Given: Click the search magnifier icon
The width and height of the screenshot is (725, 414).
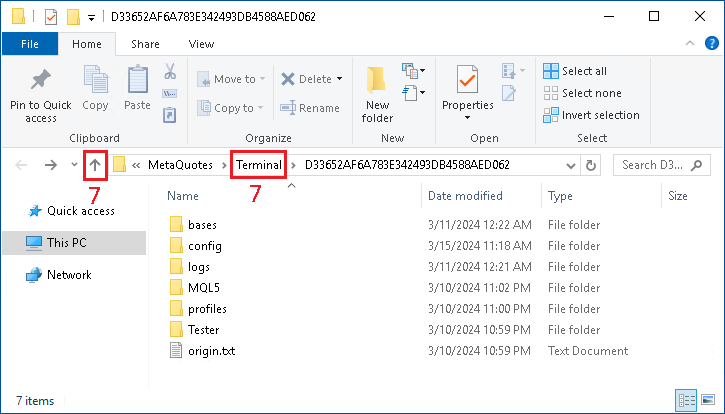Looking at the screenshot, I should click(697, 165).
